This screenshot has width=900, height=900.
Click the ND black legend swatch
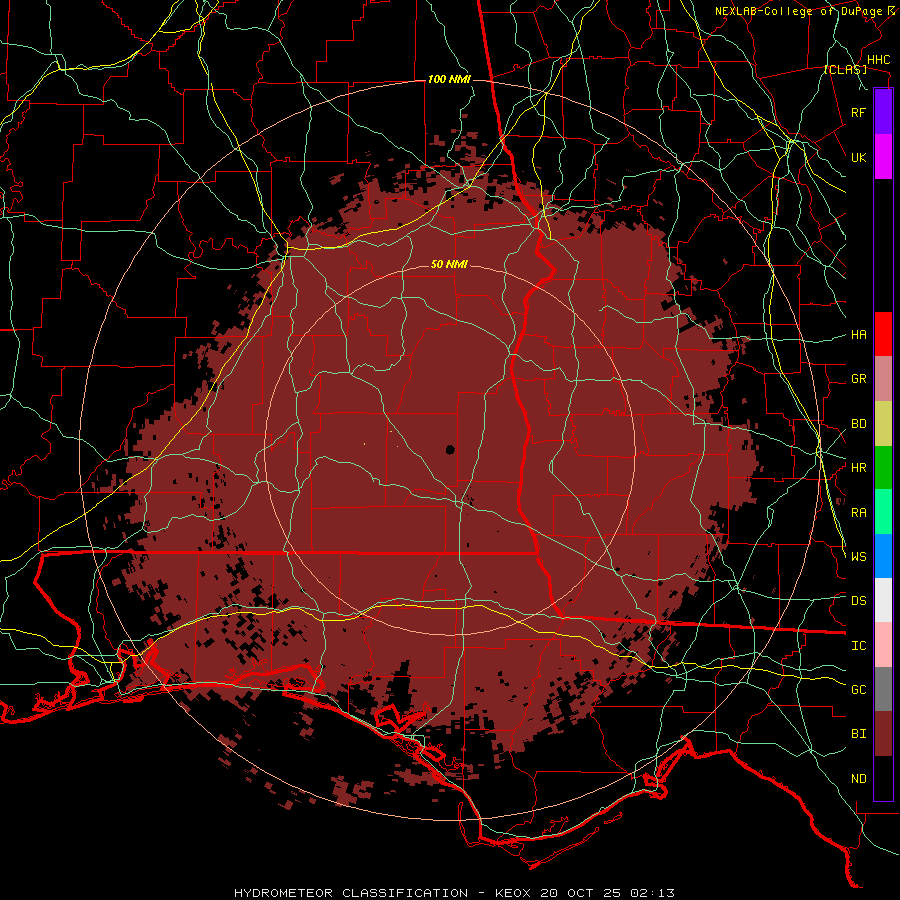pyautogui.click(x=883, y=778)
